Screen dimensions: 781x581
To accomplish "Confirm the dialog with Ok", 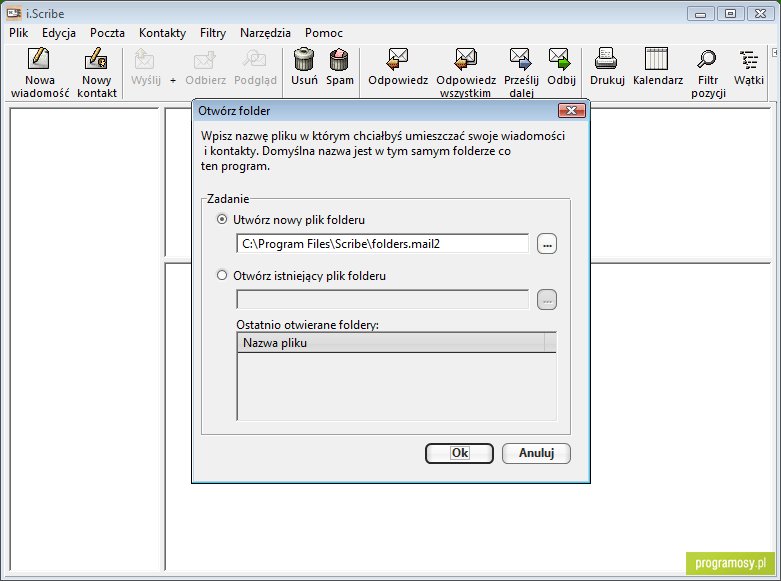I will click(x=459, y=453).
